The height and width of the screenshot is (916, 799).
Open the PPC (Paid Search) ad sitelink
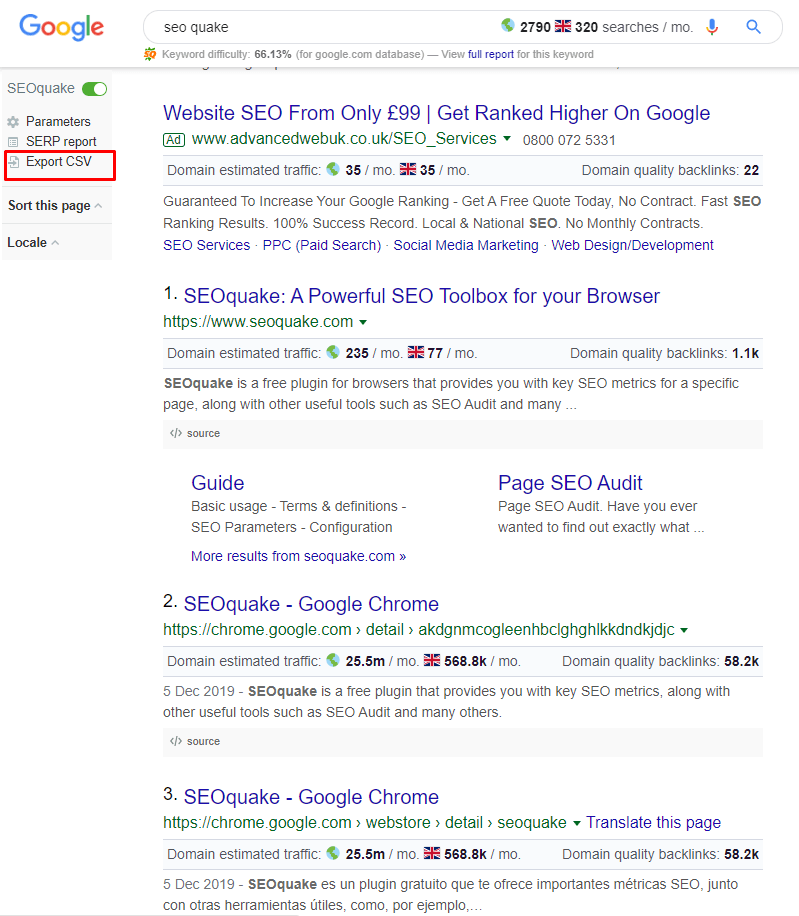(322, 245)
